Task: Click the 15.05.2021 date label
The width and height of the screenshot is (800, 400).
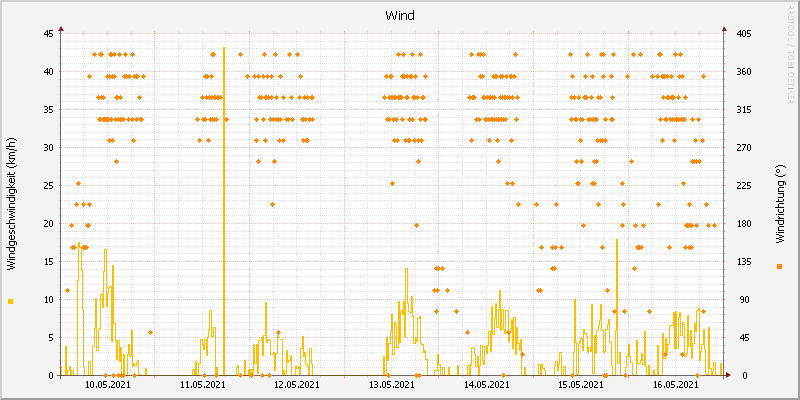Action: coord(581,384)
